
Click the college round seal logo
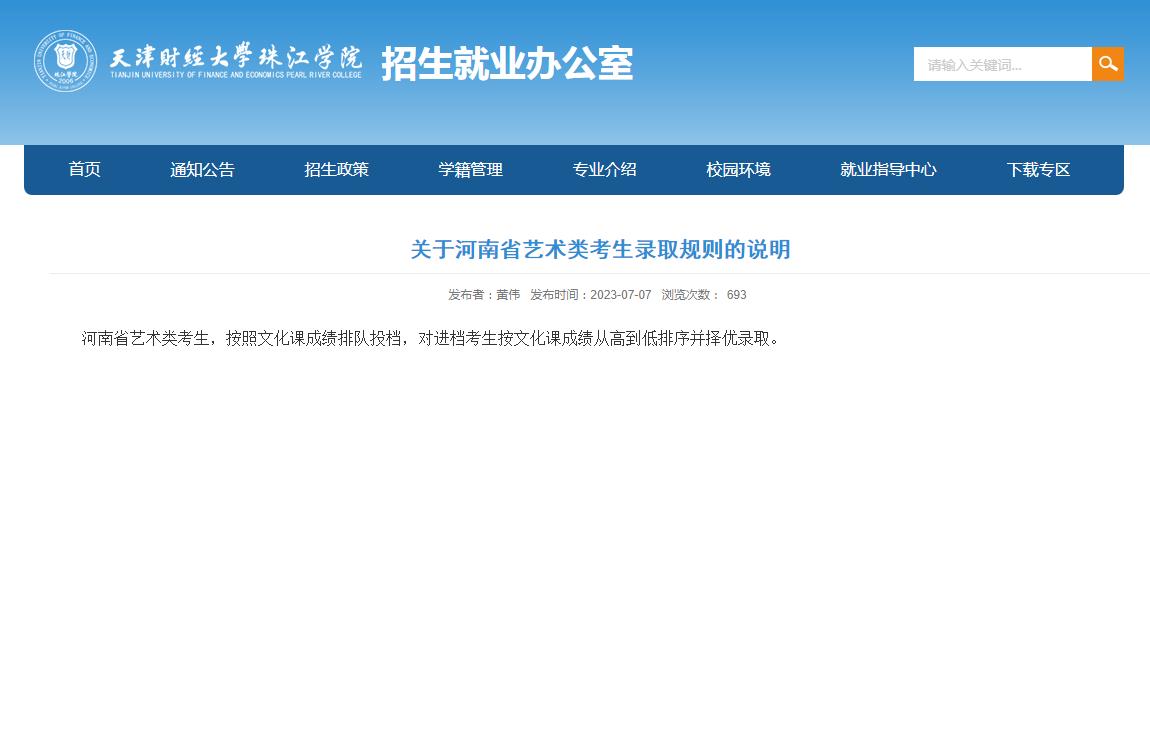pos(65,61)
